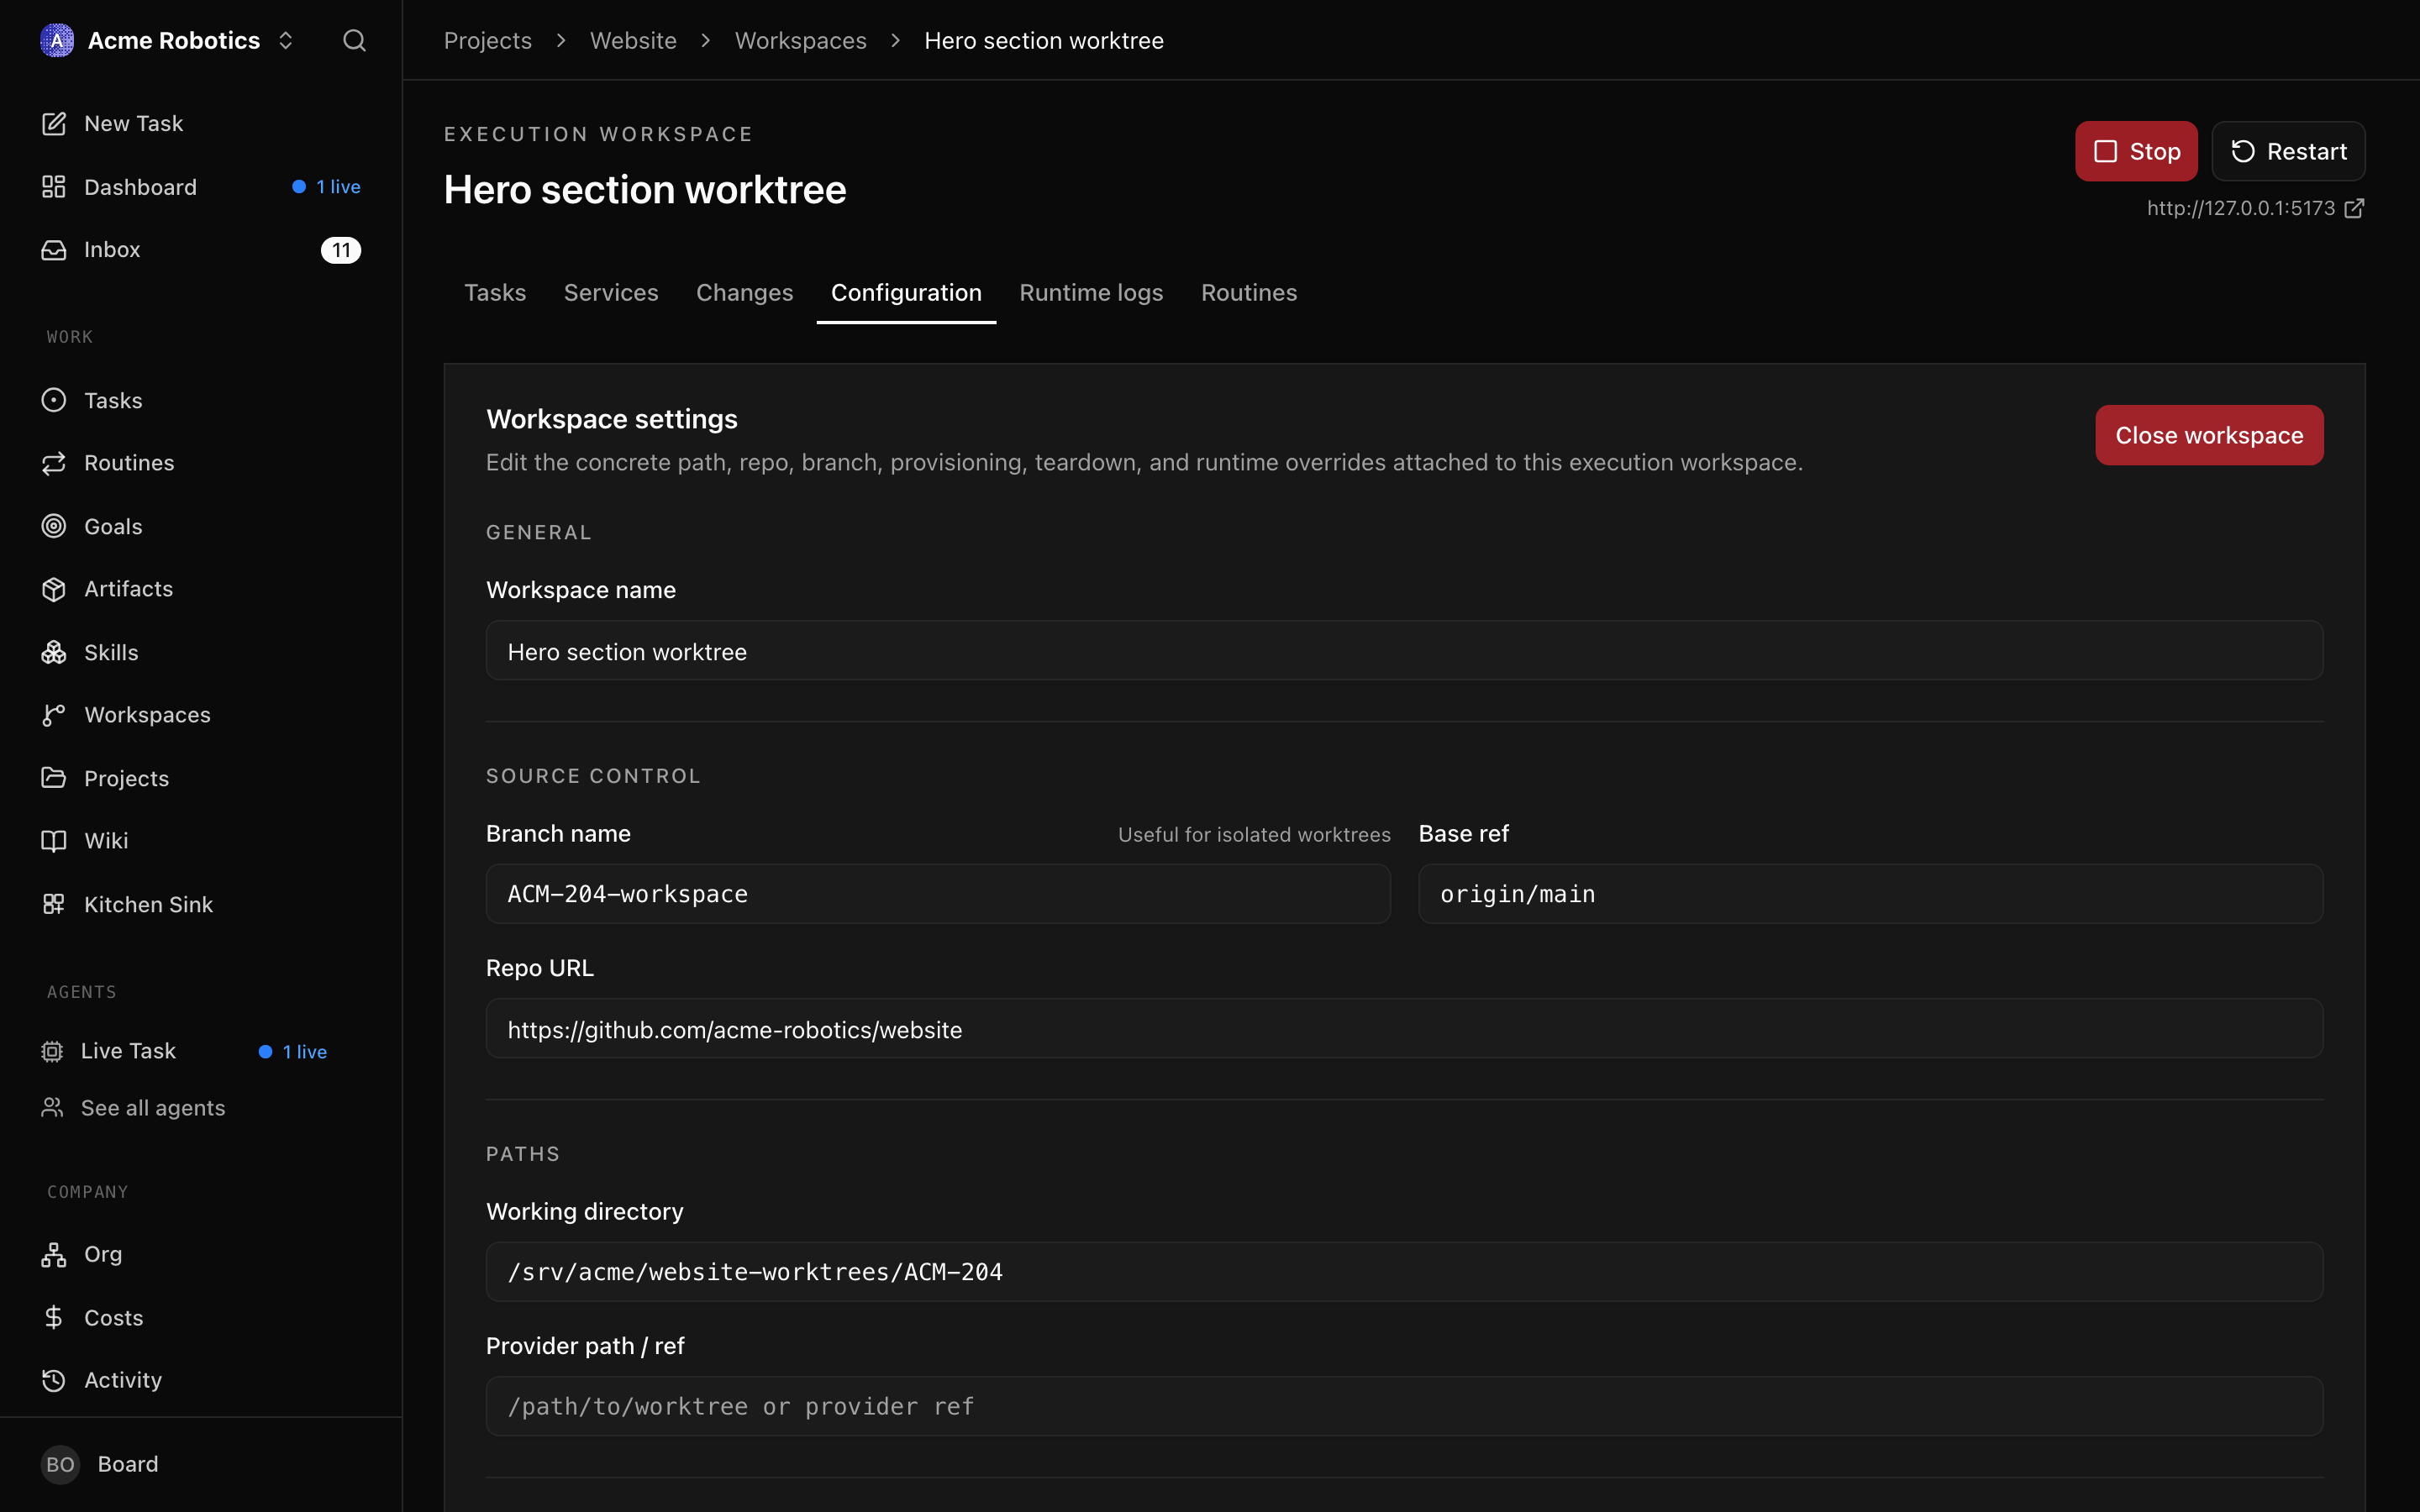Click the Stop square icon

coord(2106,151)
